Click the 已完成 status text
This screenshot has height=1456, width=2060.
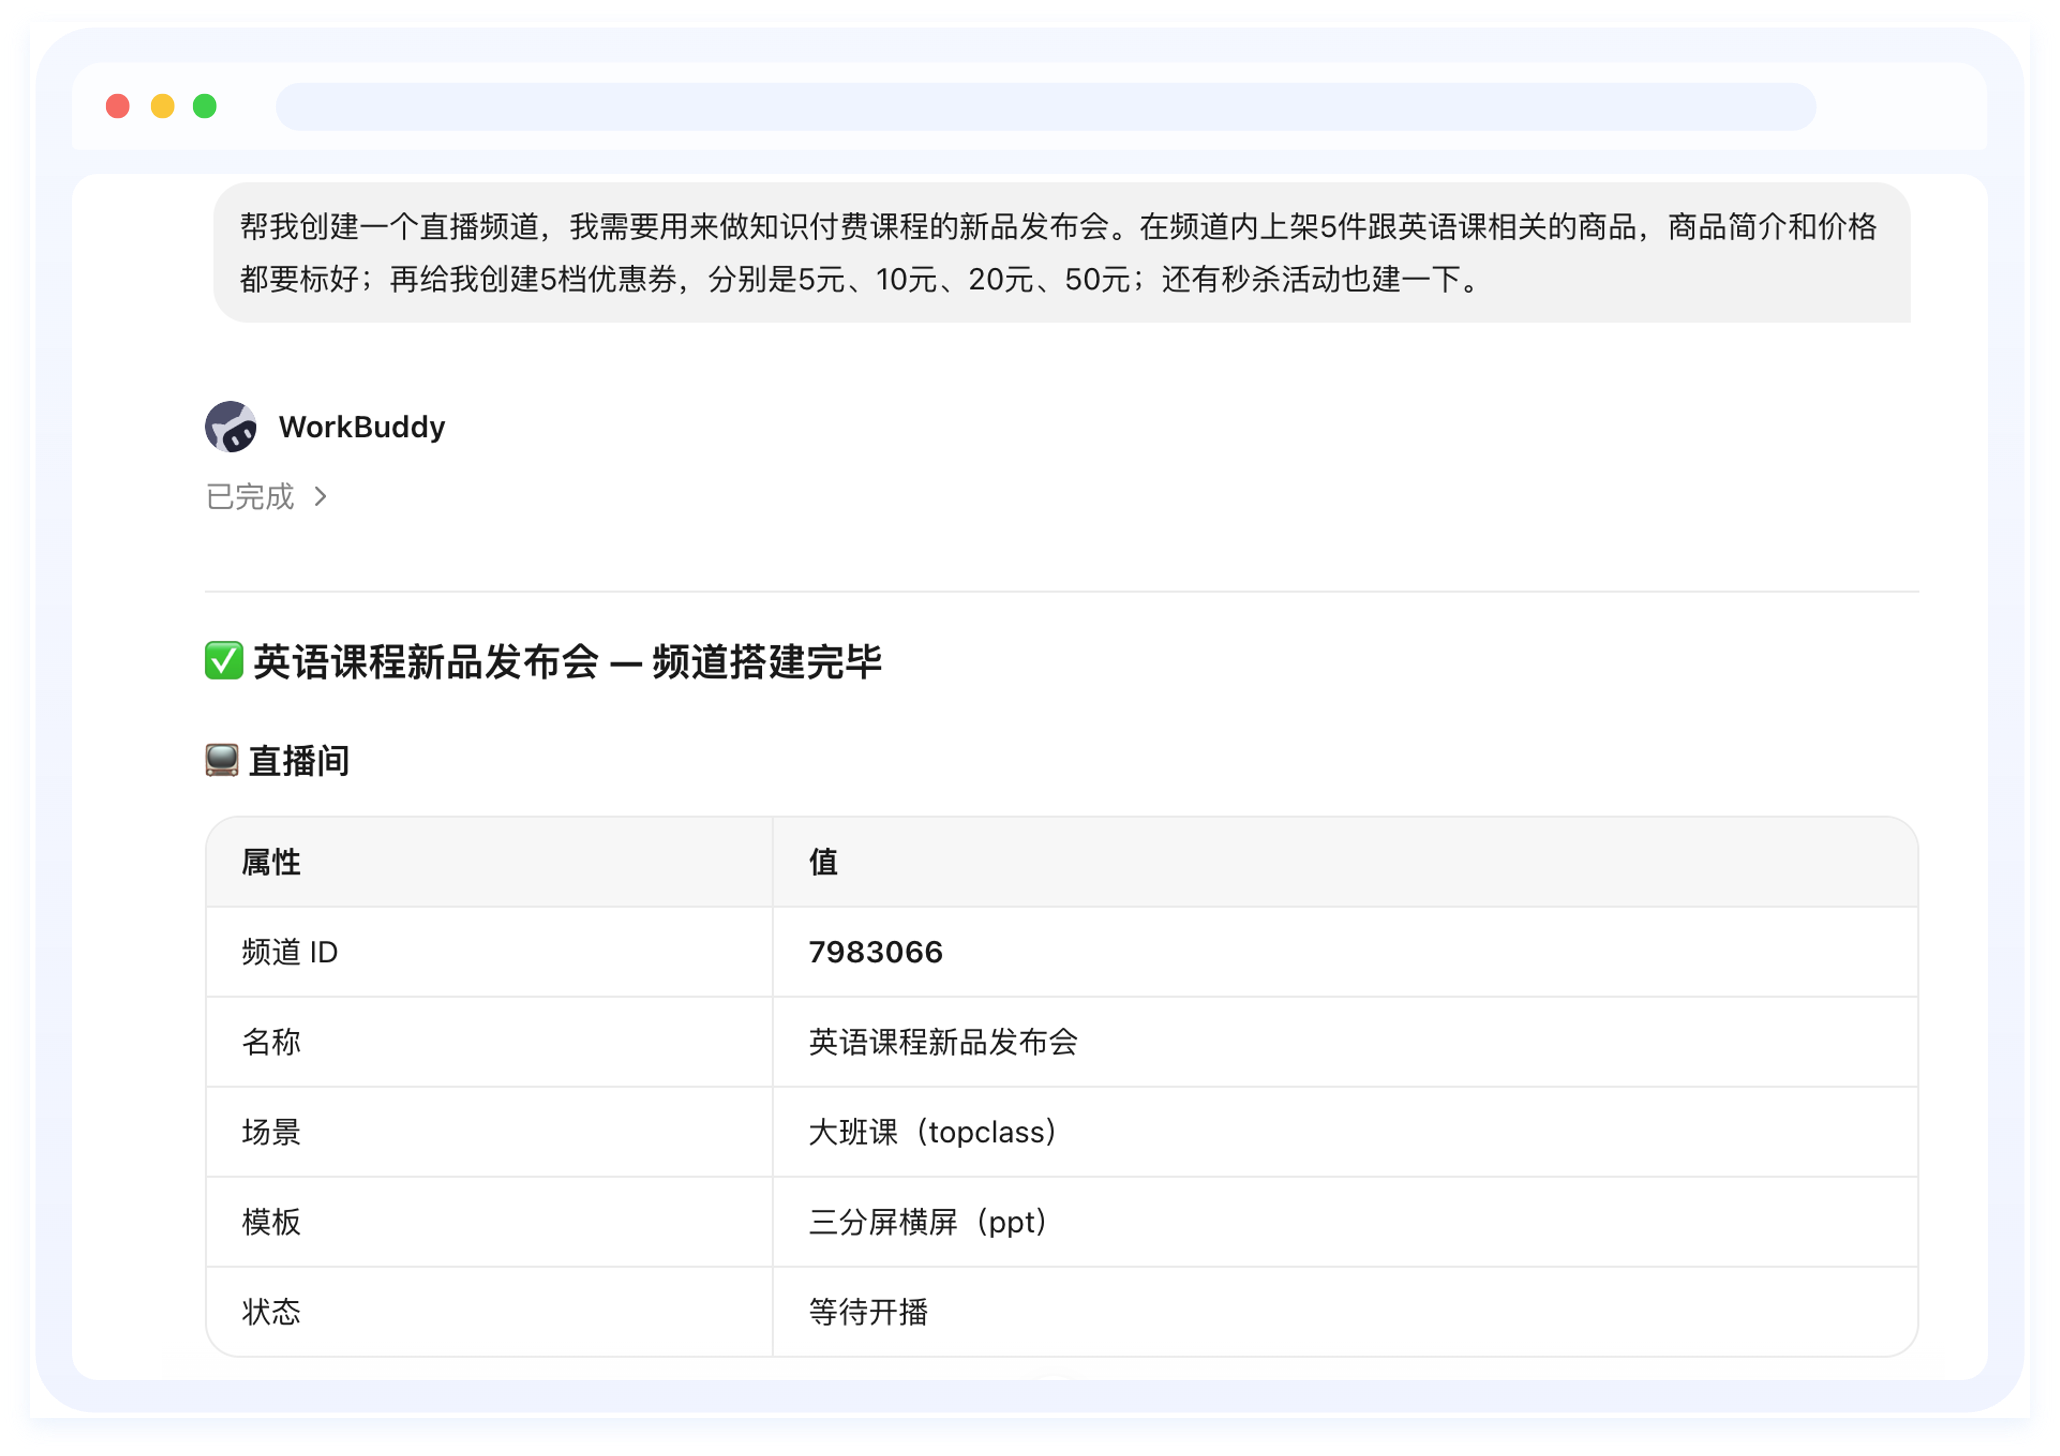[250, 496]
